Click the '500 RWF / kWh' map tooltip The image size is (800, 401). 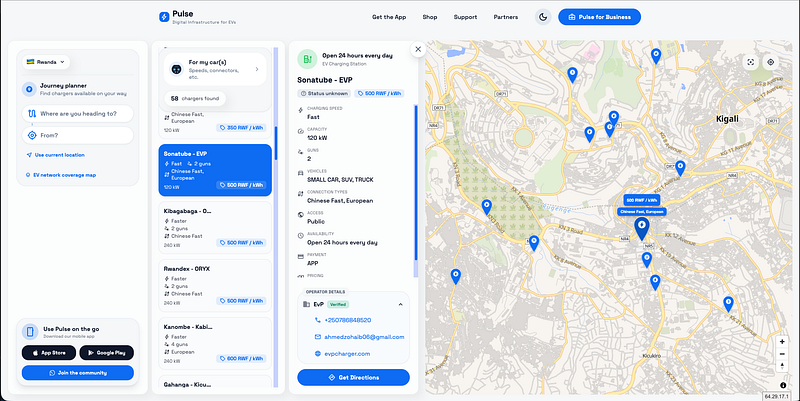tap(641, 200)
